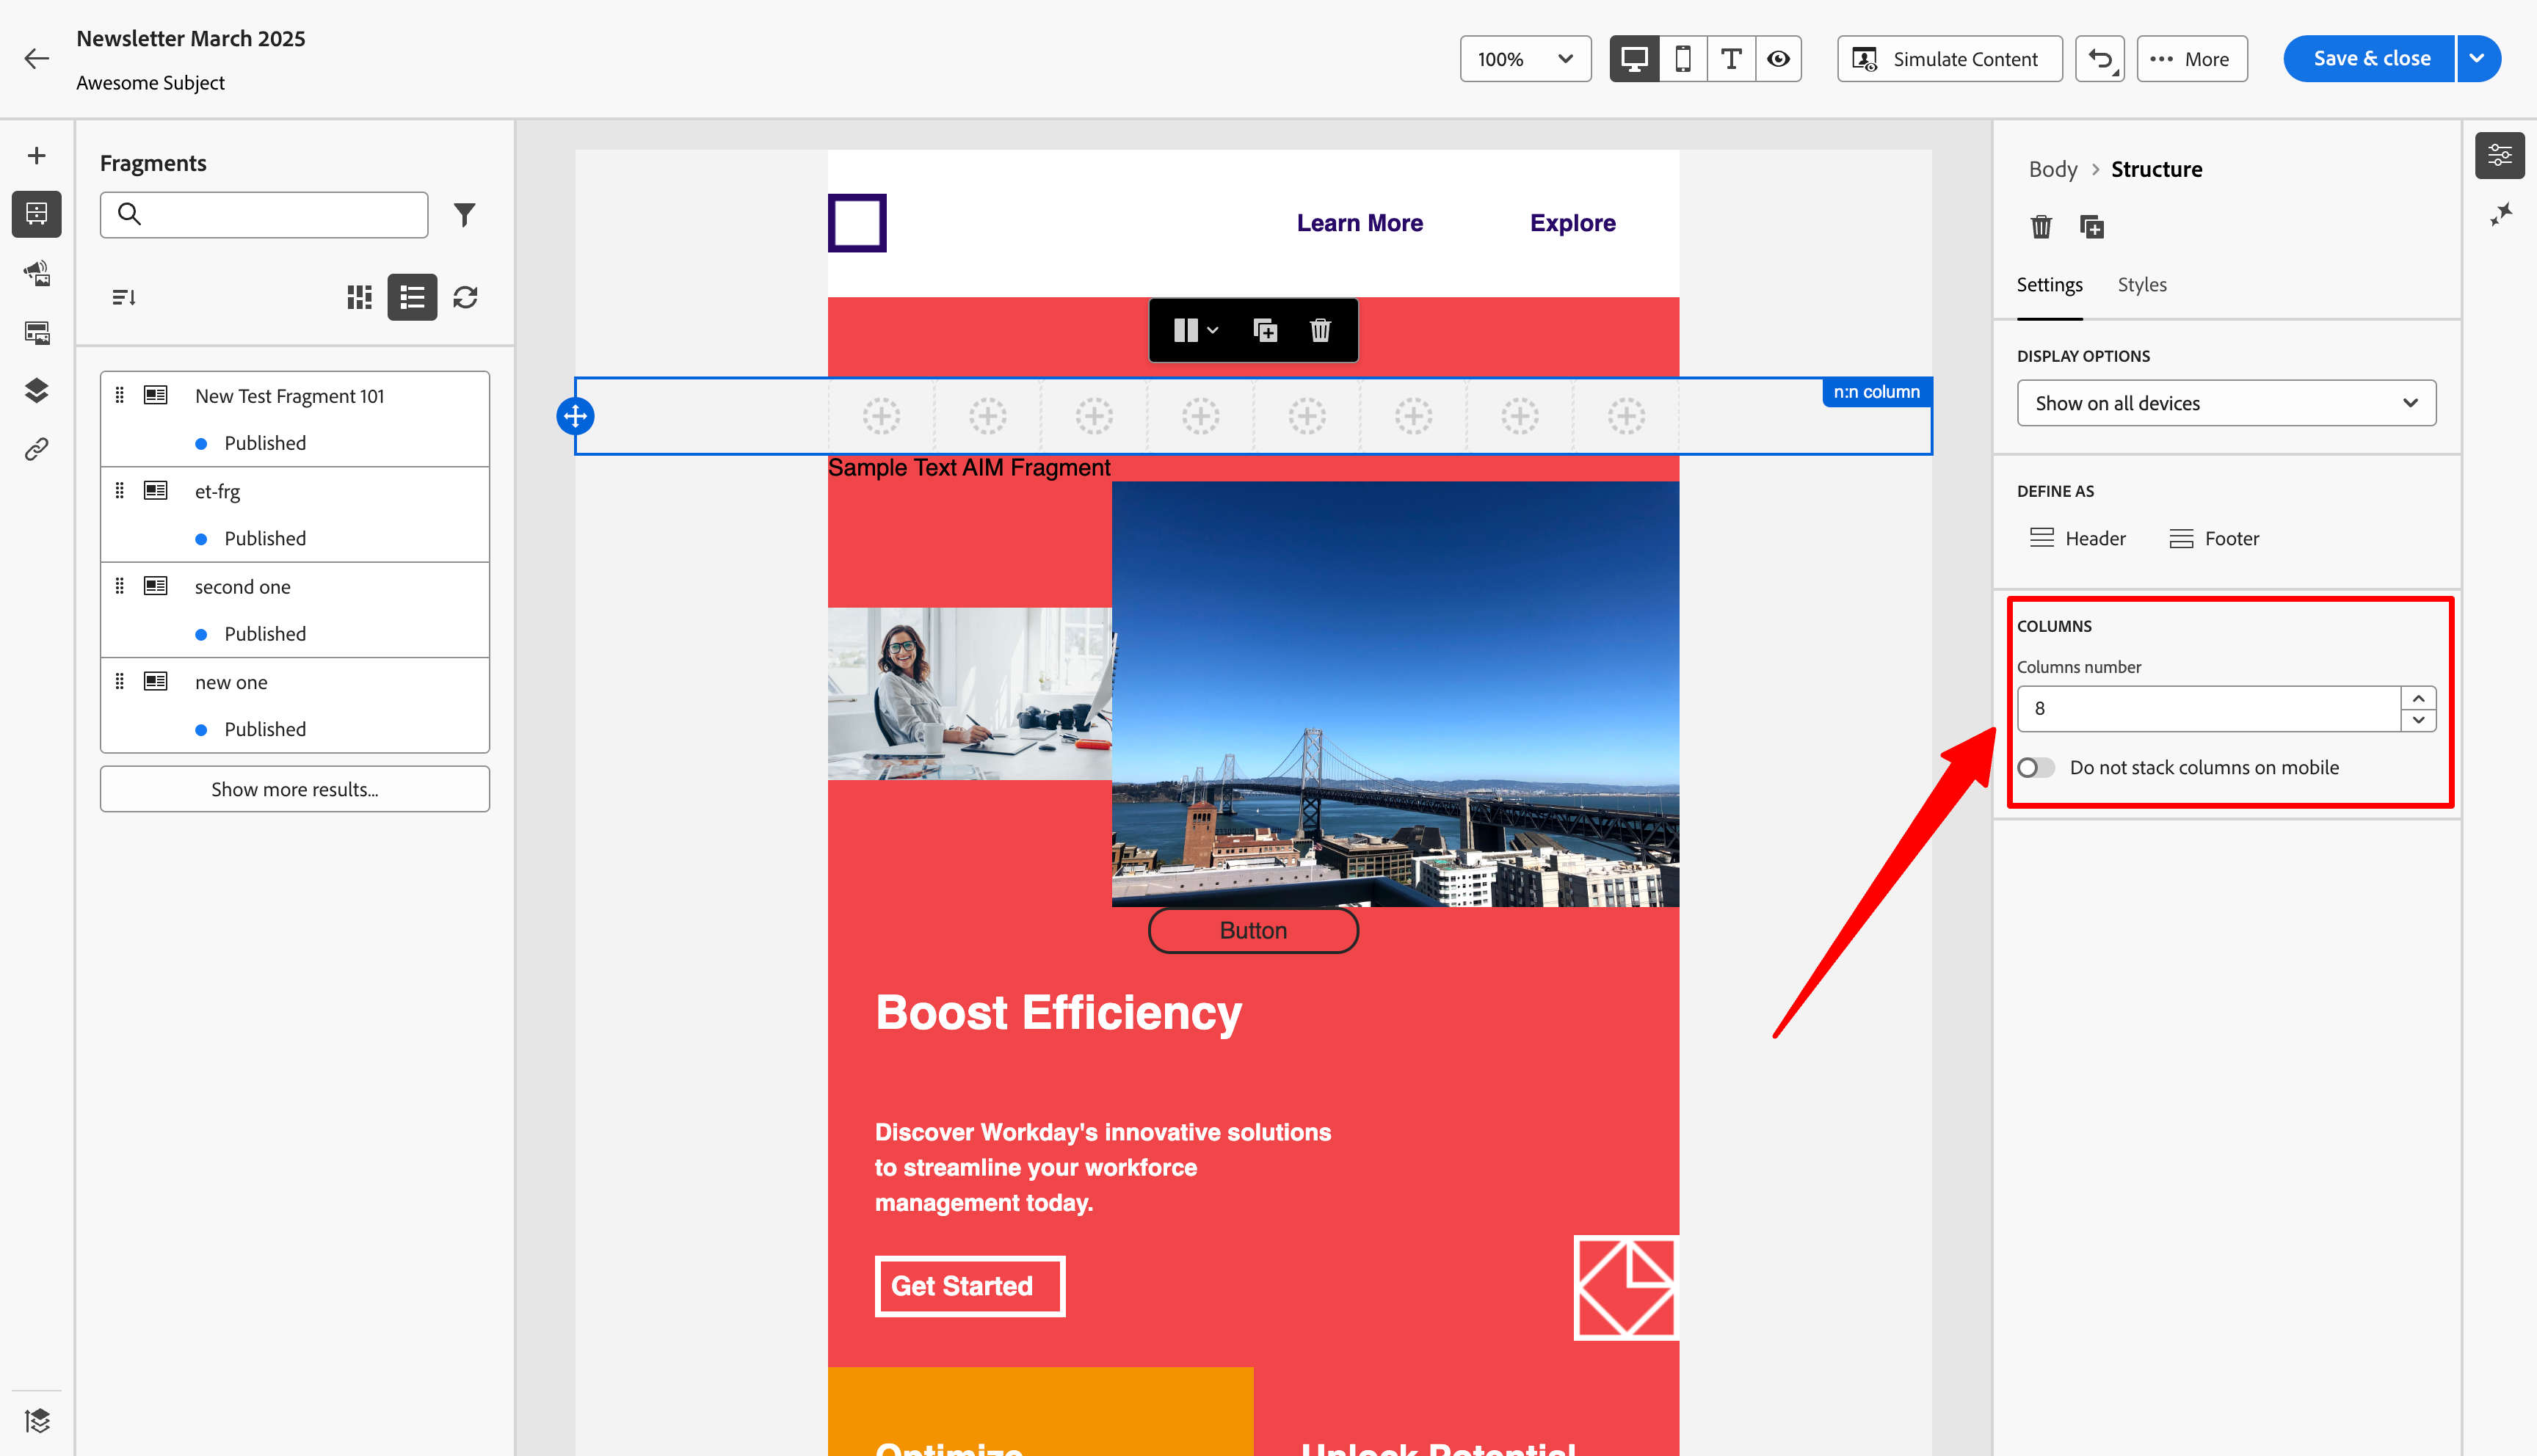Screen dimensions: 2537x1456
Task: Undo the last change
Action: (x=2099, y=58)
